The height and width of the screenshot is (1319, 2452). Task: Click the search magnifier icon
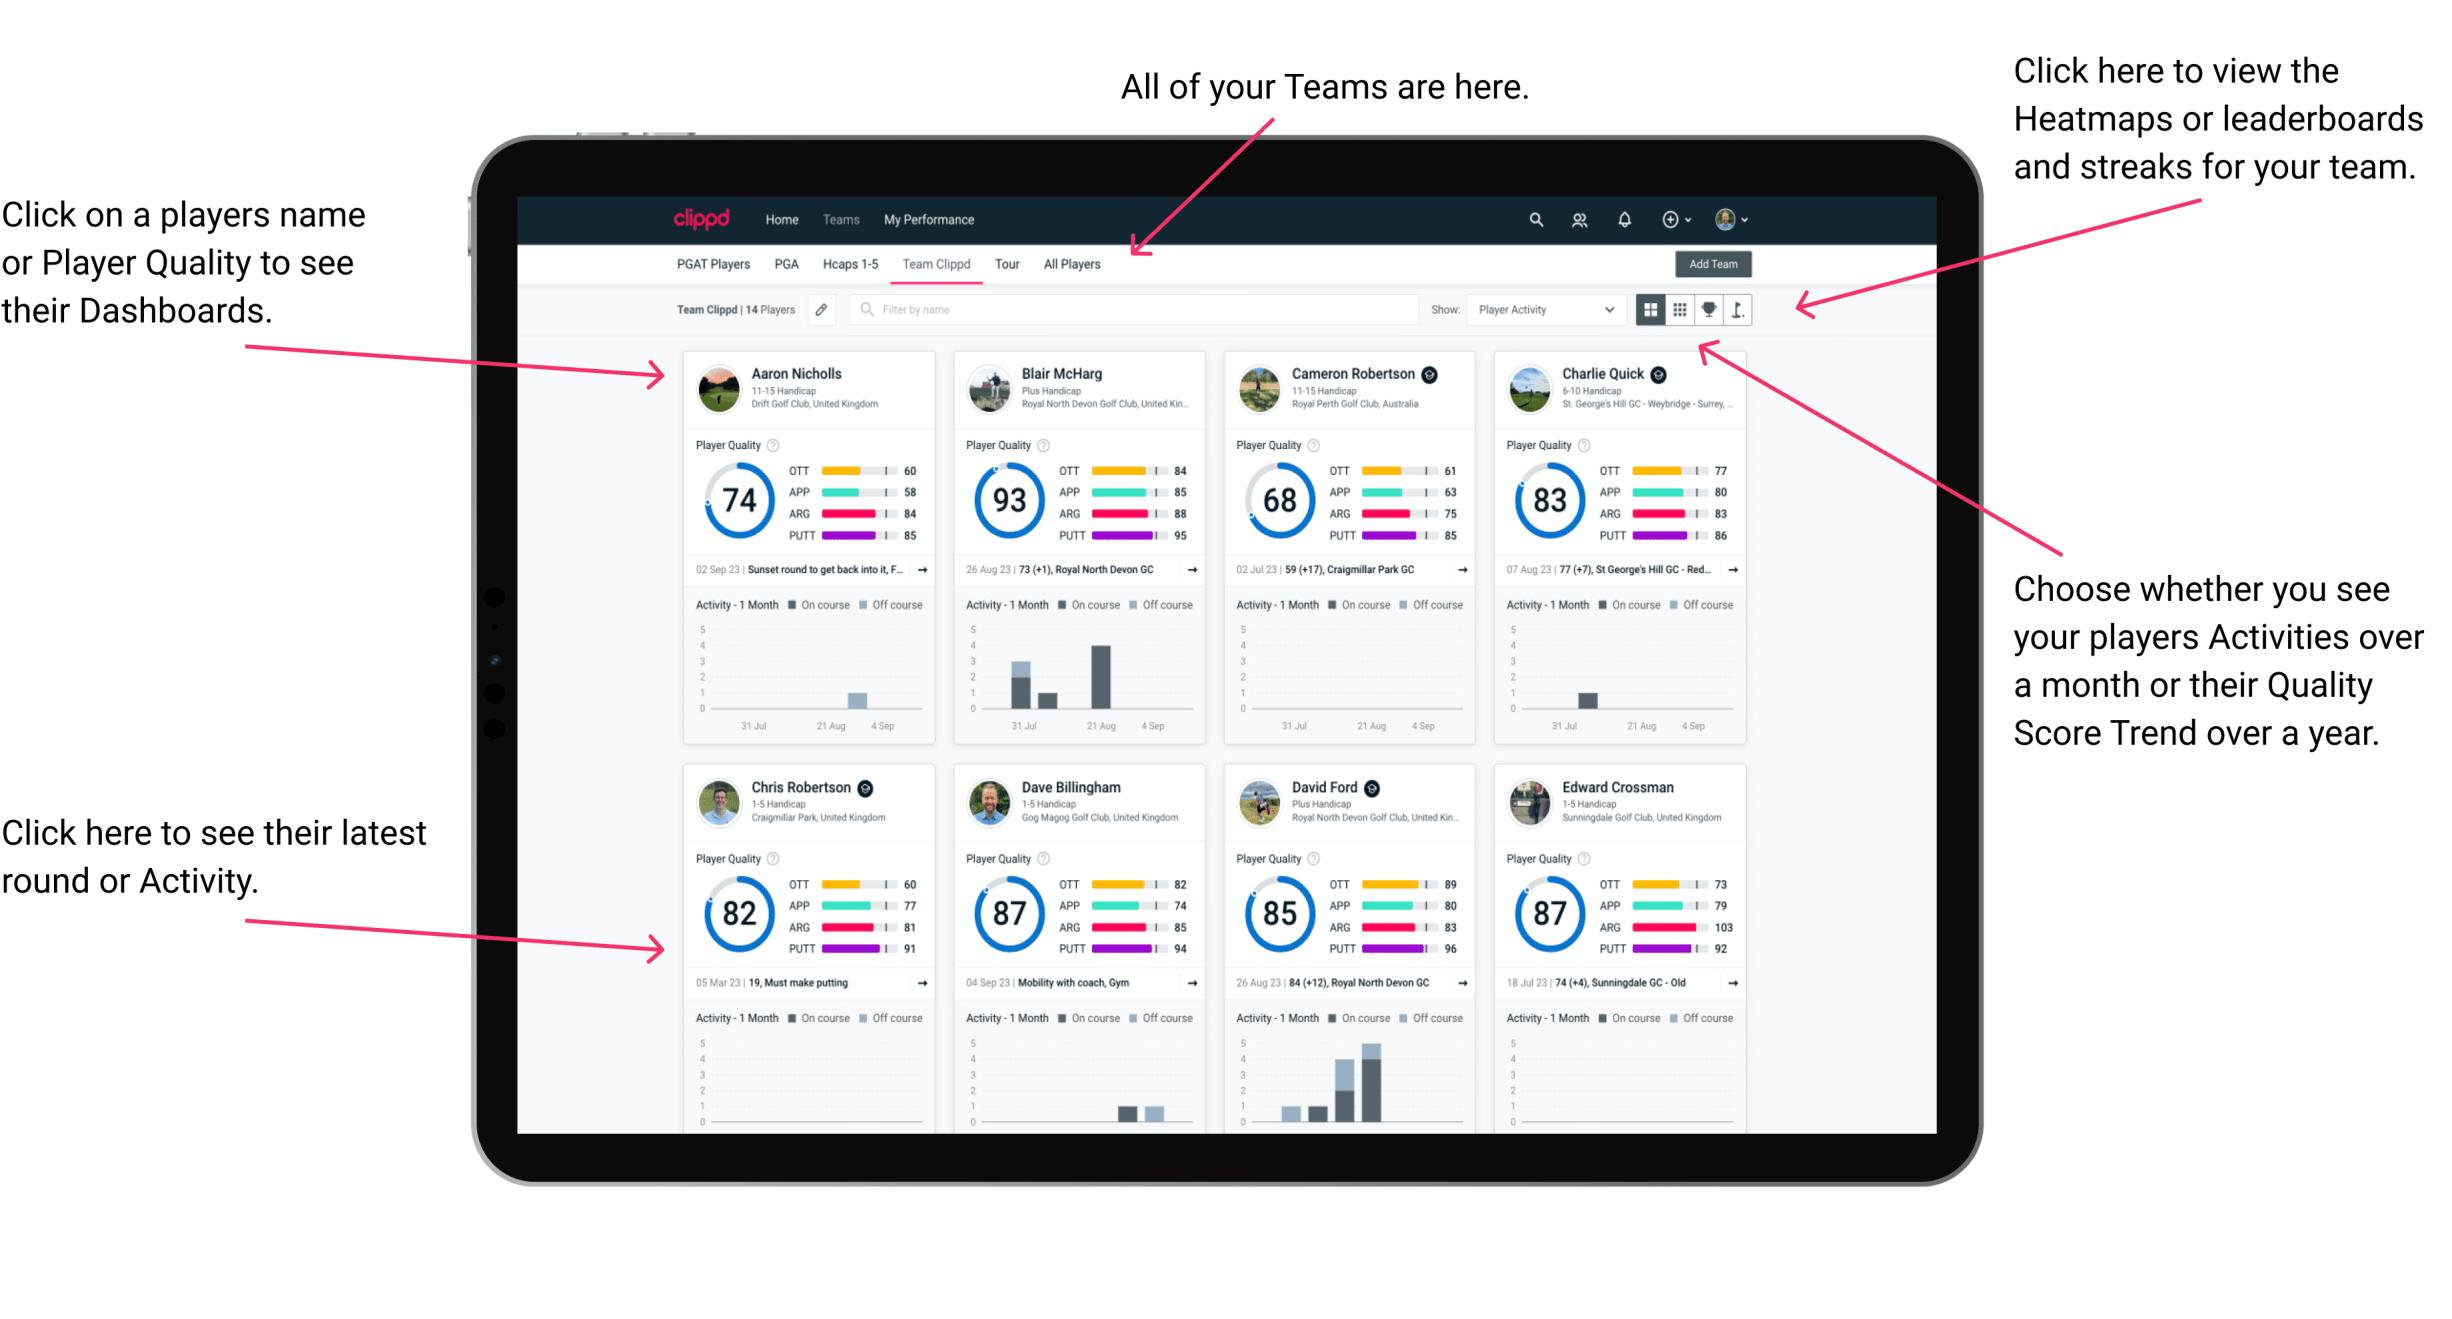[x=1535, y=219]
